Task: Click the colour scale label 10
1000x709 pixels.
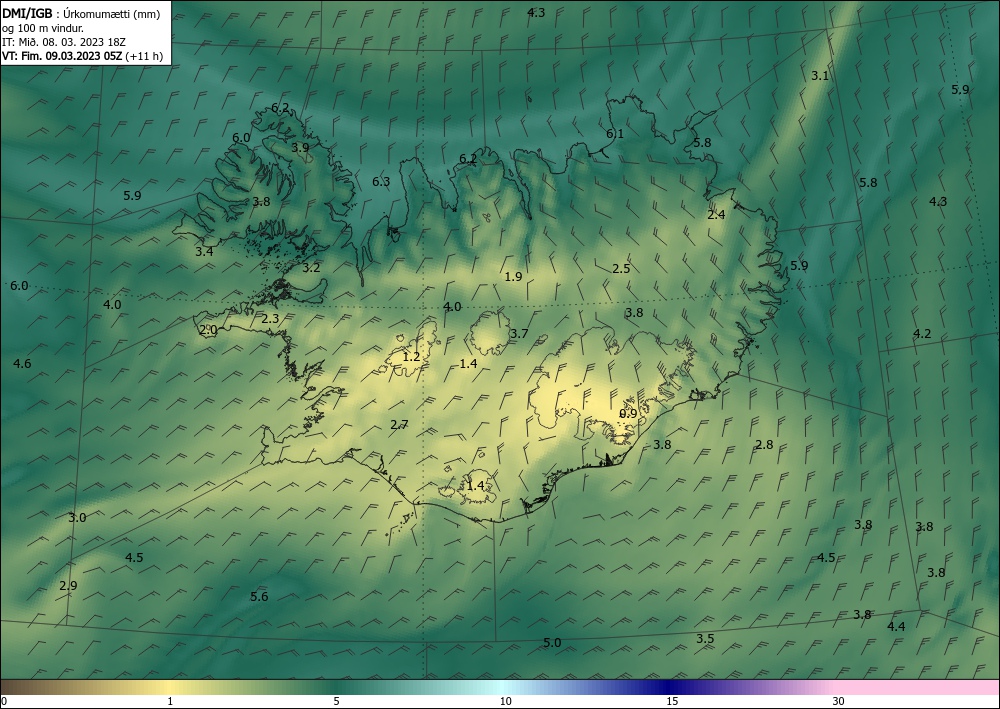Action: (505, 702)
